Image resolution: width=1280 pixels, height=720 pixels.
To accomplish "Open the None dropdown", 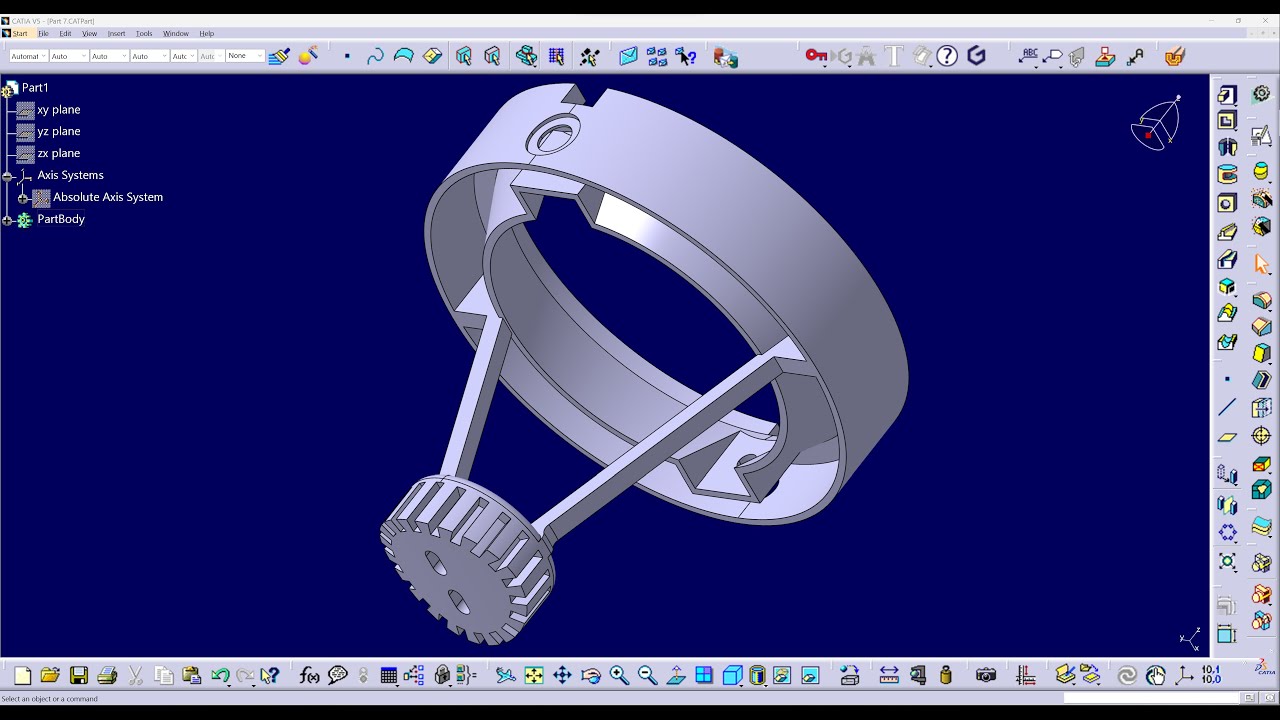I will pos(245,56).
